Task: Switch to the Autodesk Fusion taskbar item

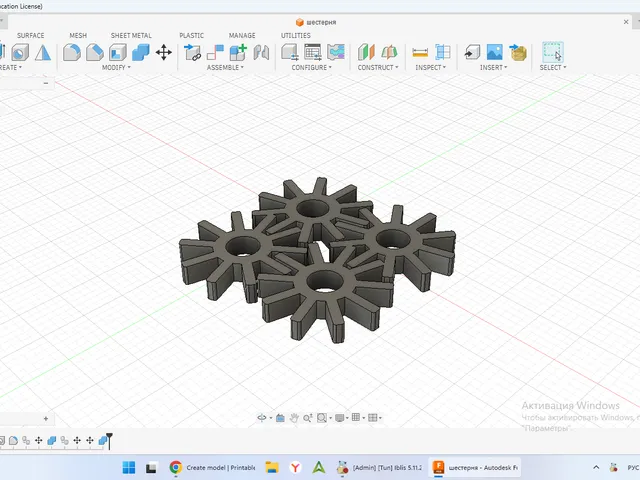Action: point(474,467)
